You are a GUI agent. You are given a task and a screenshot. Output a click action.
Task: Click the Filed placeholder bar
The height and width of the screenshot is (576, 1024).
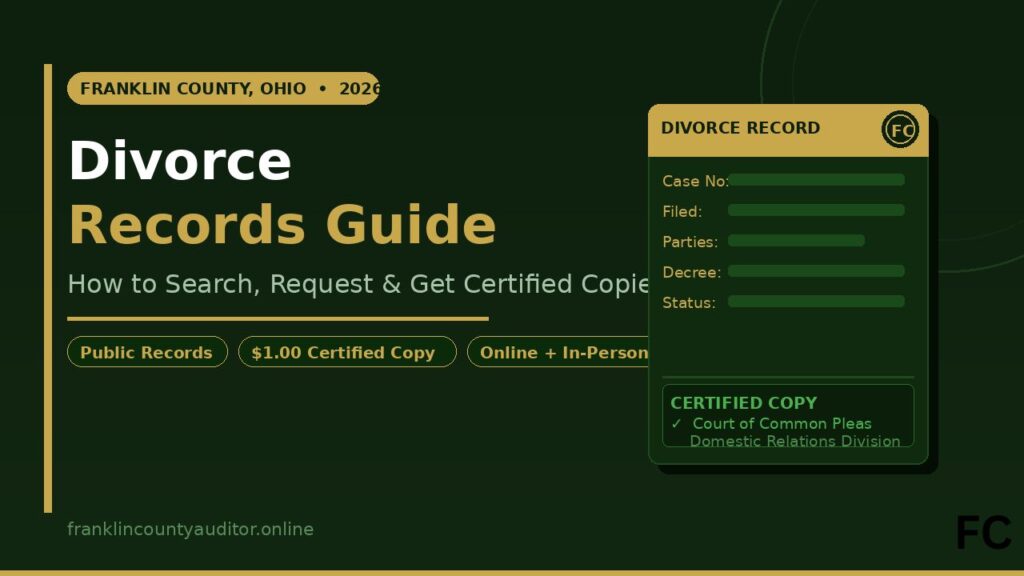pos(816,210)
